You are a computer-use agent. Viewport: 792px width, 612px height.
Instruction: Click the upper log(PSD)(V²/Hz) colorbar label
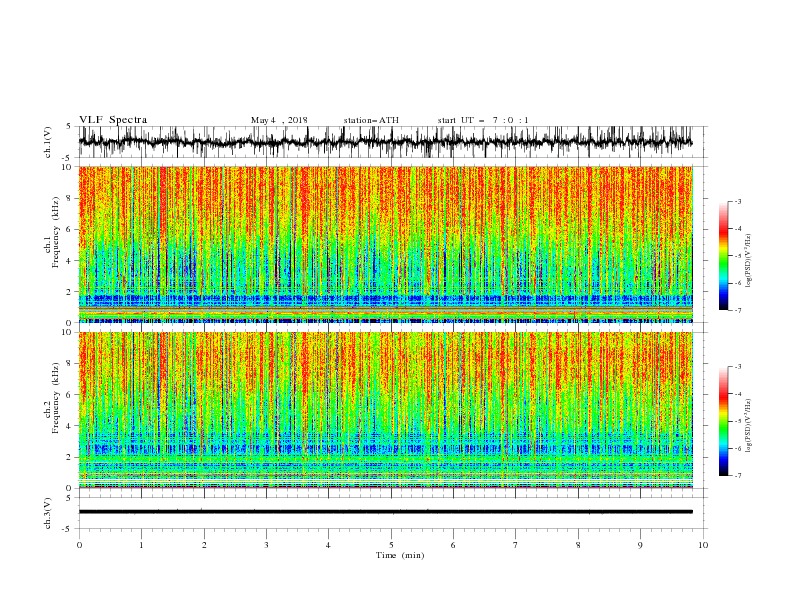pos(749,261)
